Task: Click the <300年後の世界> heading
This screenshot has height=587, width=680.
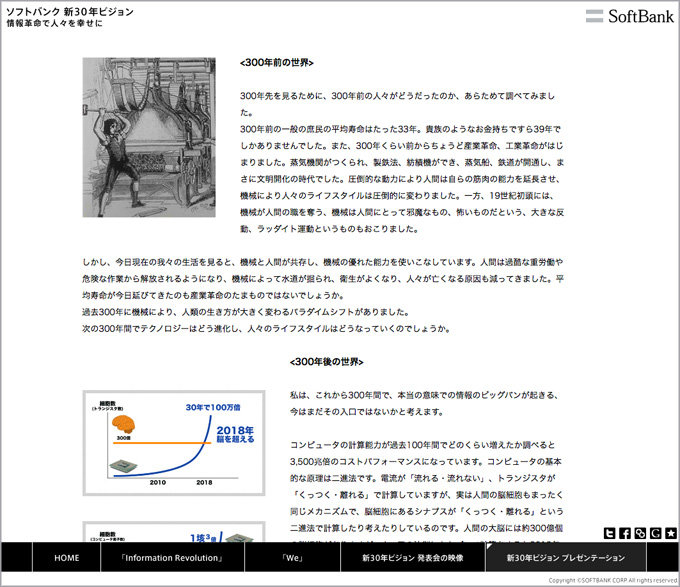Action: (x=327, y=362)
